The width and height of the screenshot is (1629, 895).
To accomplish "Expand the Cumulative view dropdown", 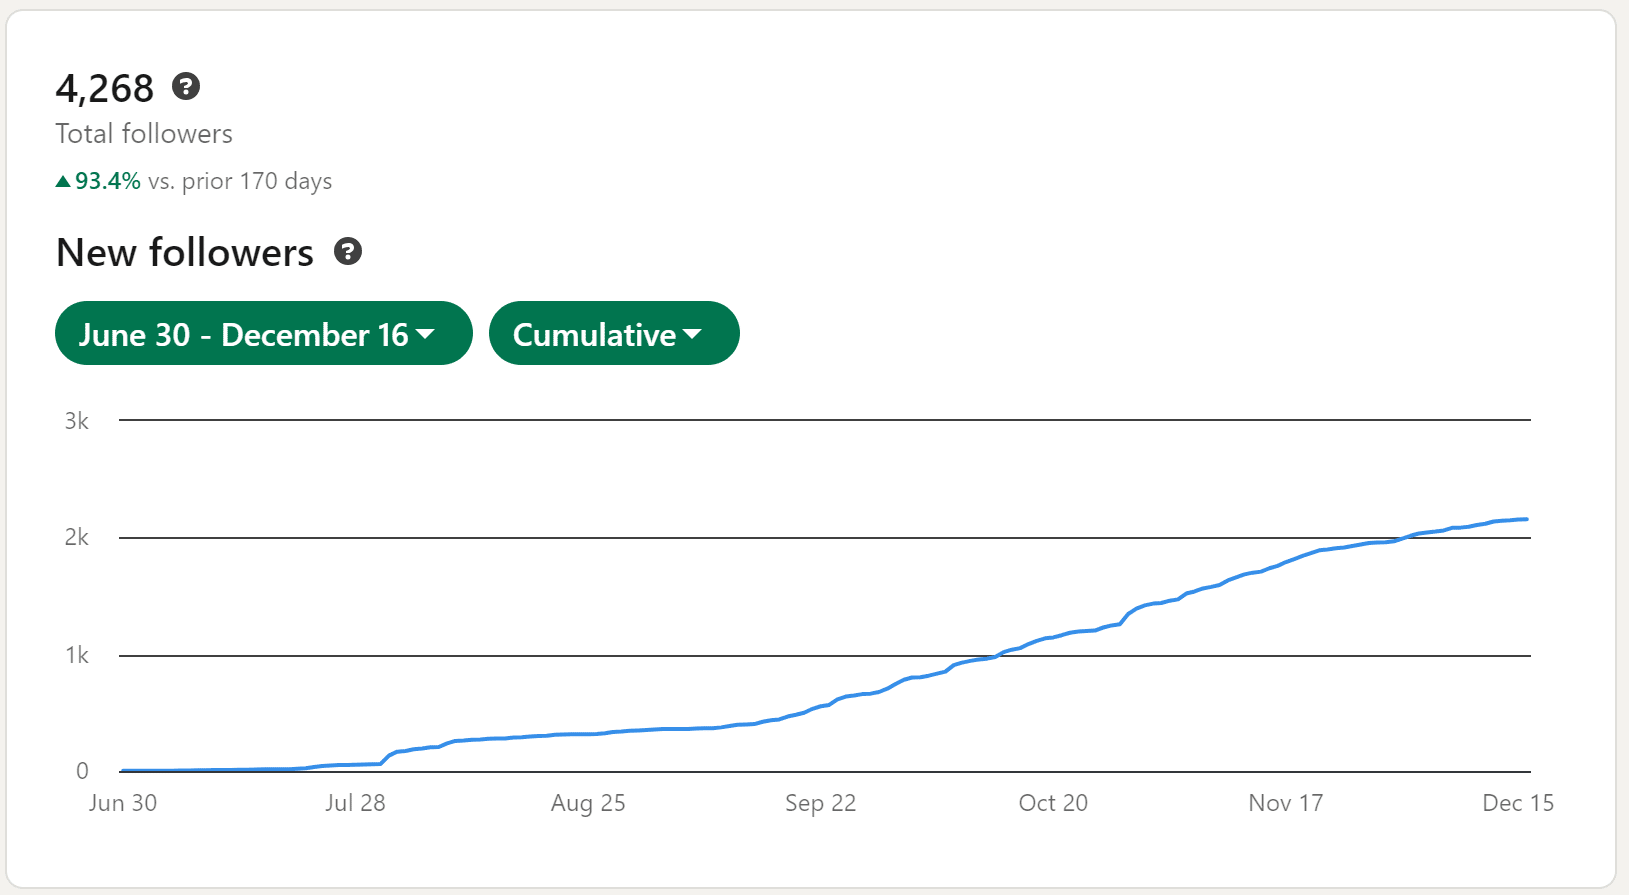I will (x=594, y=334).
